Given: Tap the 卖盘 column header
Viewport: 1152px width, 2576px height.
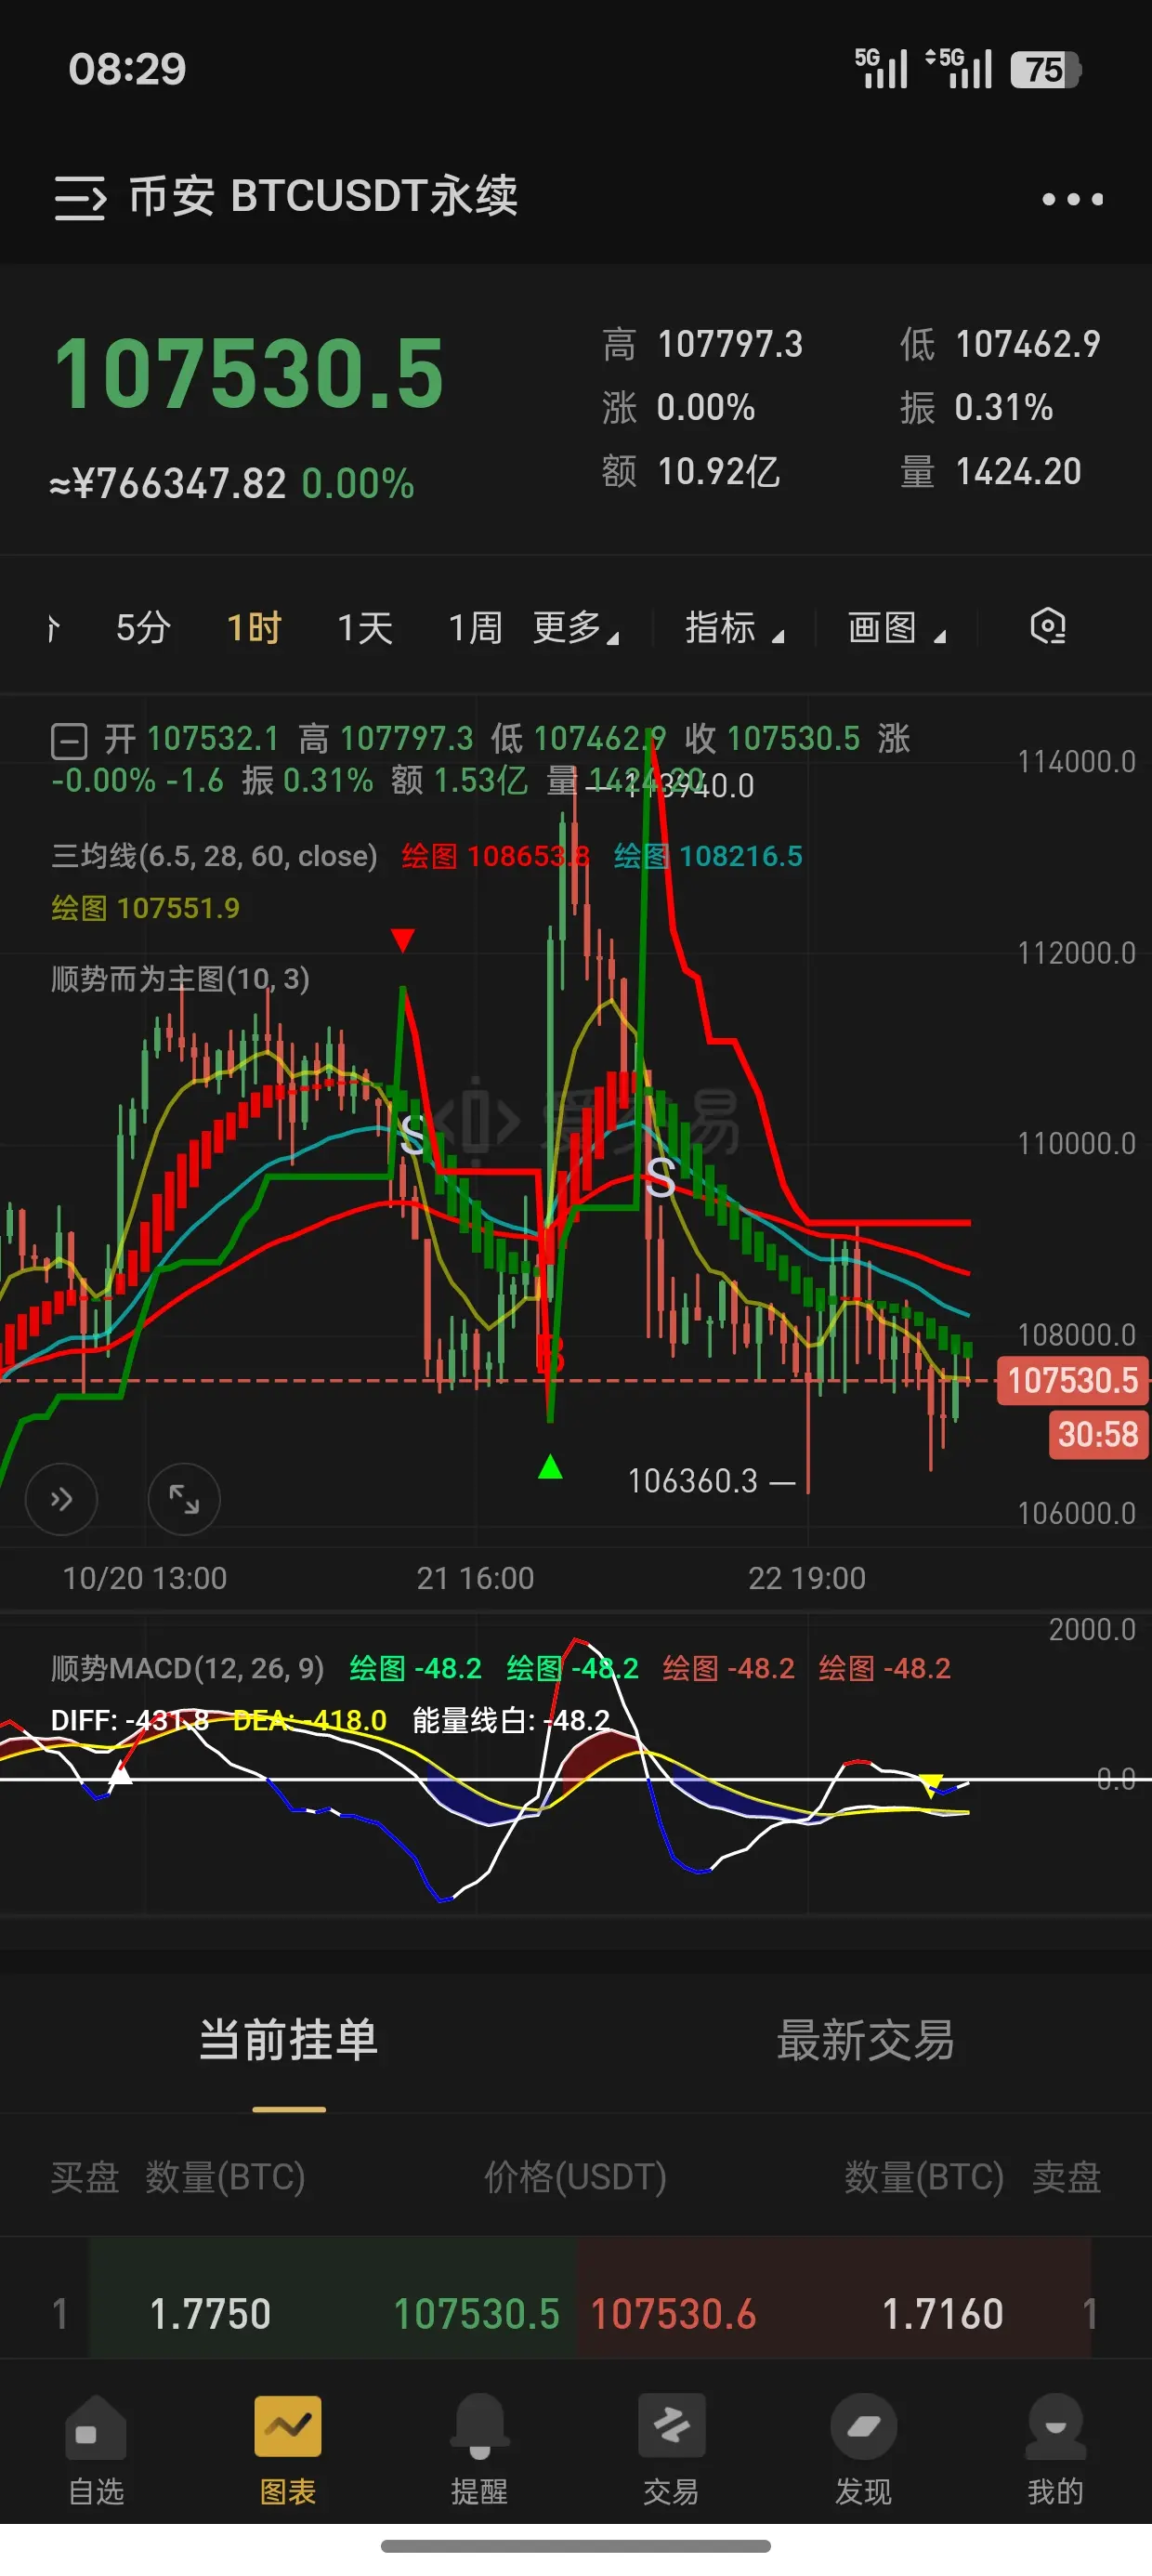Looking at the screenshot, I should click(x=1066, y=2177).
